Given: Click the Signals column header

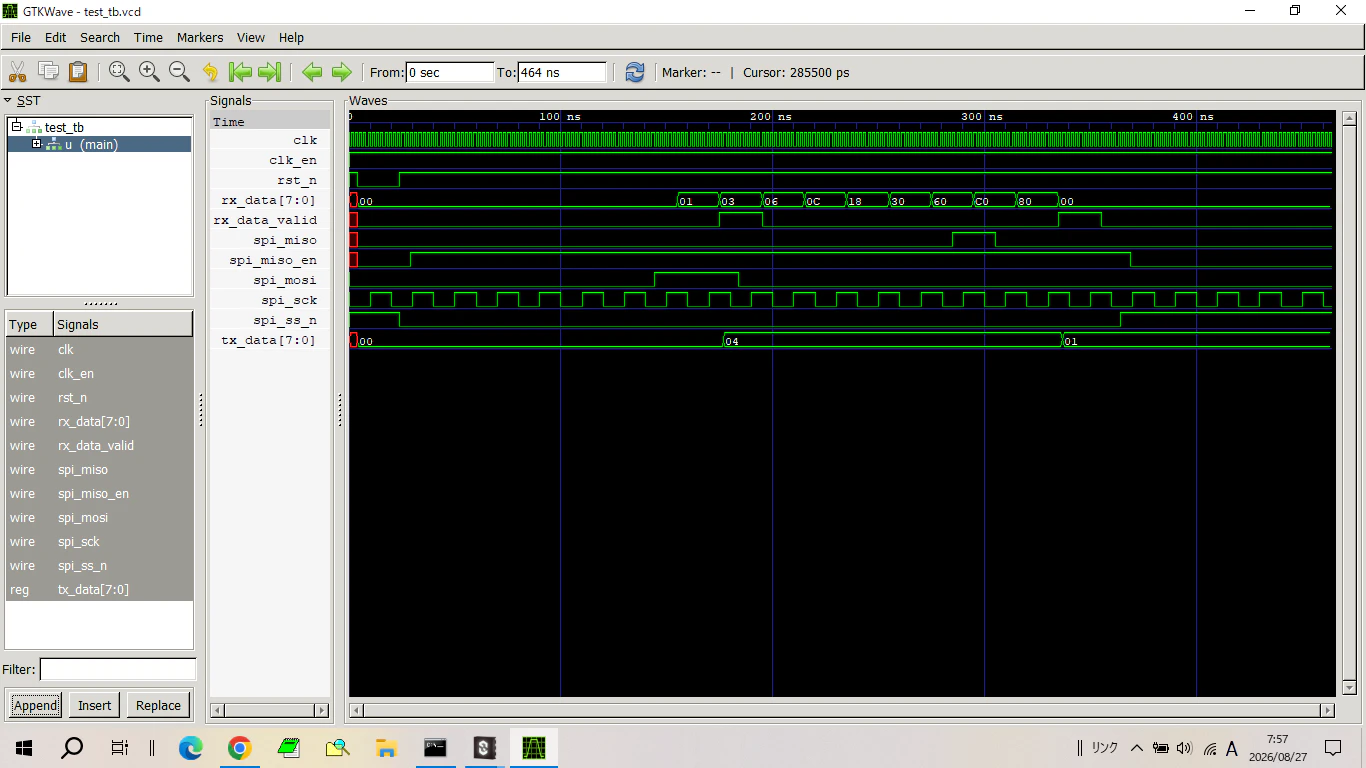Looking at the screenshot, I should [x=122, y=324].
